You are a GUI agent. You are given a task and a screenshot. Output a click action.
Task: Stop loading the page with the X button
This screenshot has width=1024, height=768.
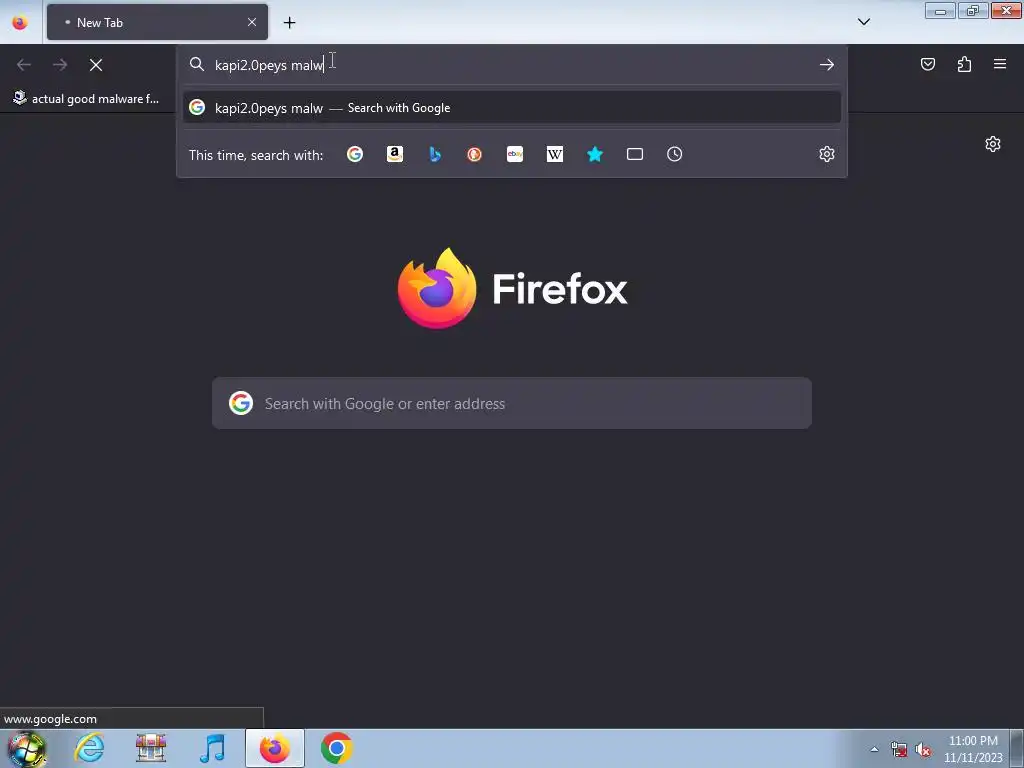(x=96, y=65)
